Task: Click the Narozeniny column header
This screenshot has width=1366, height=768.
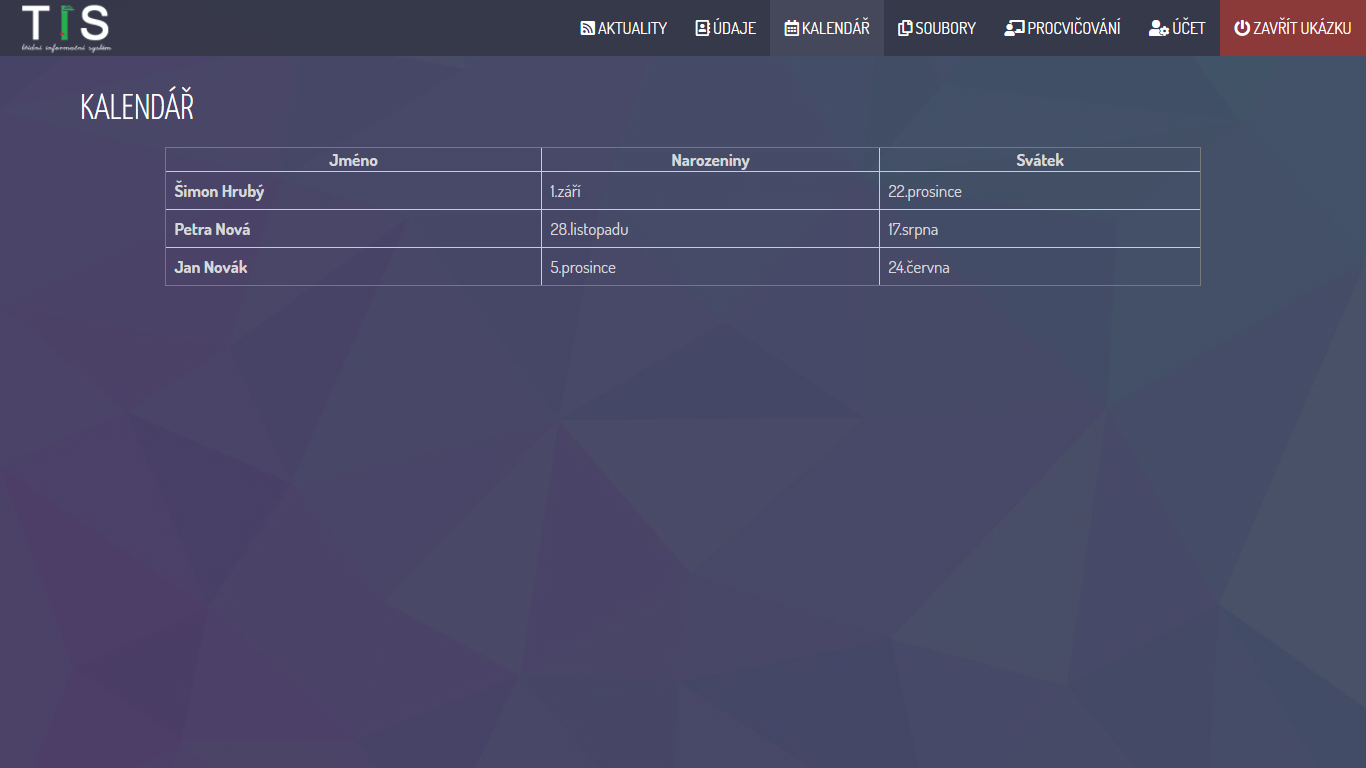Action: pos(710,160)
